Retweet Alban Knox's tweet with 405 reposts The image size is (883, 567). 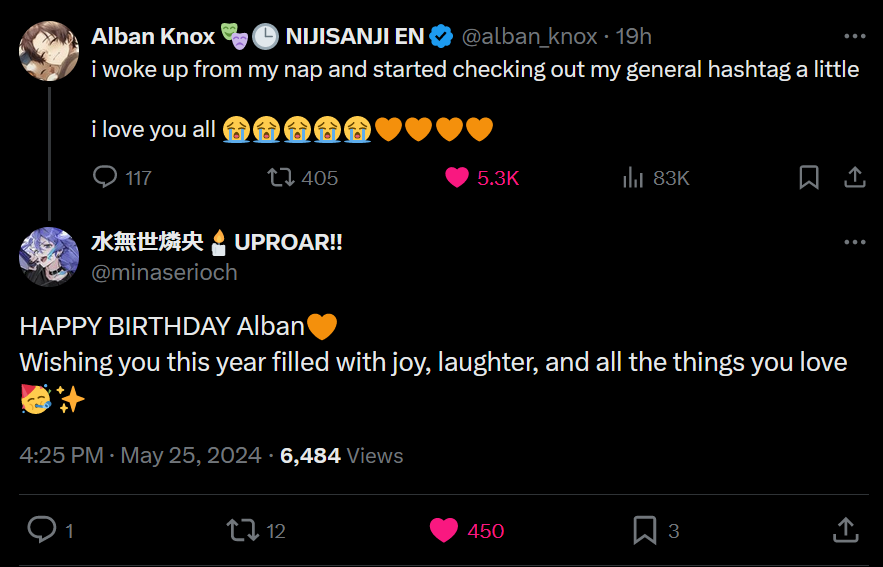pos(282,178)
